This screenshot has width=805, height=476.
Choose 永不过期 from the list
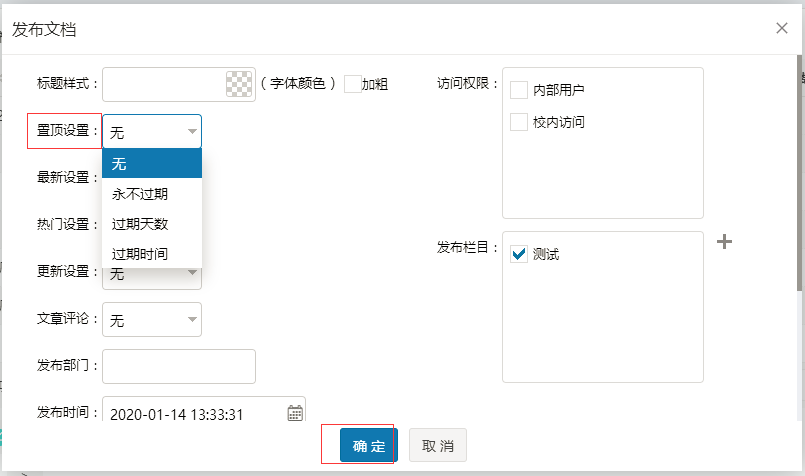point(152,194)
